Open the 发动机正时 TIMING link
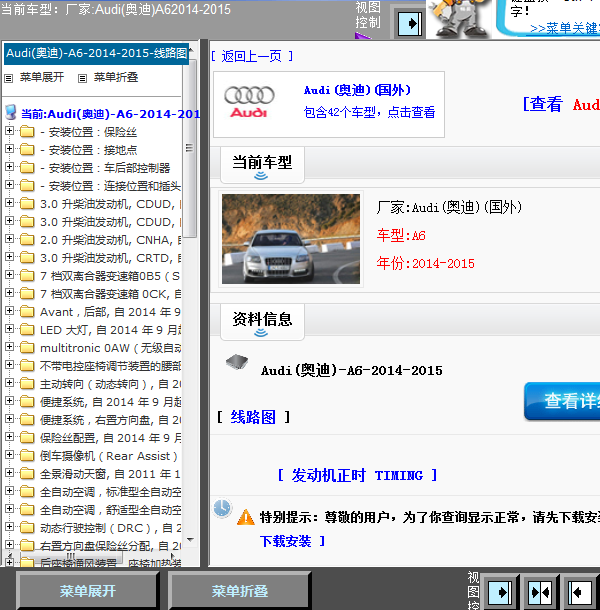600x610 pixels. point(357,475)
